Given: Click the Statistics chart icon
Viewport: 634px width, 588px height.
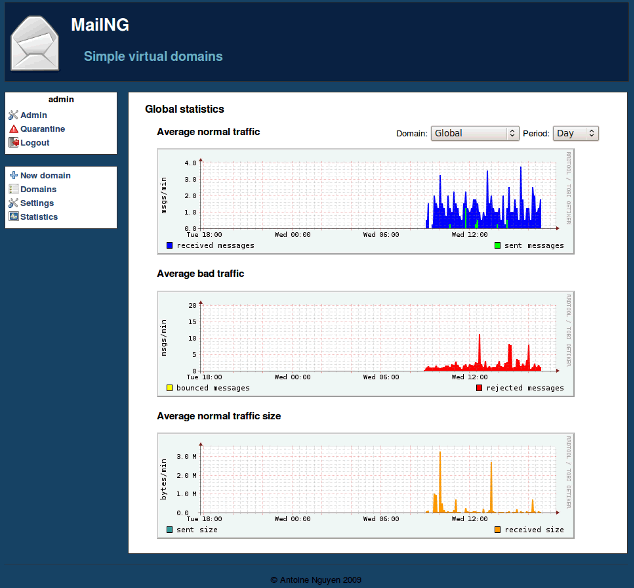Looking at the screenshot, I should [x=13, y=217].
